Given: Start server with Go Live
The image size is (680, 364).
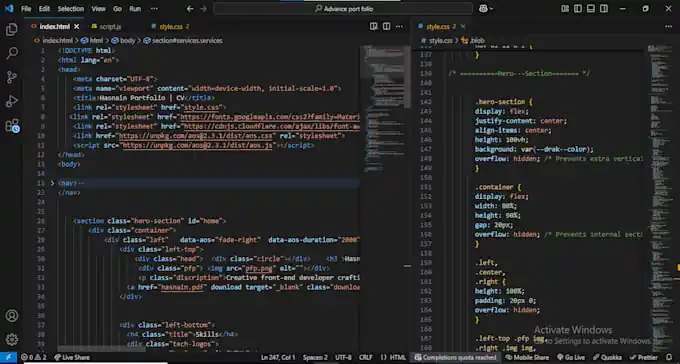Looking at the screenshot, I should (x=571, y=357).
